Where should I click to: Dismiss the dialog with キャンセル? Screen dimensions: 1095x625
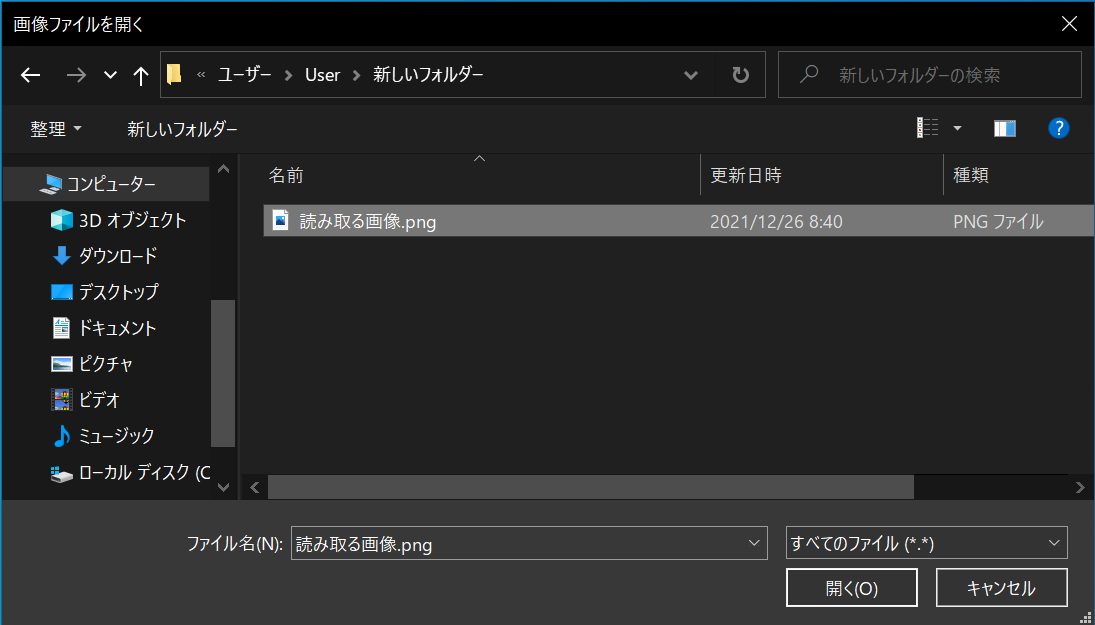click(1001, 587)
